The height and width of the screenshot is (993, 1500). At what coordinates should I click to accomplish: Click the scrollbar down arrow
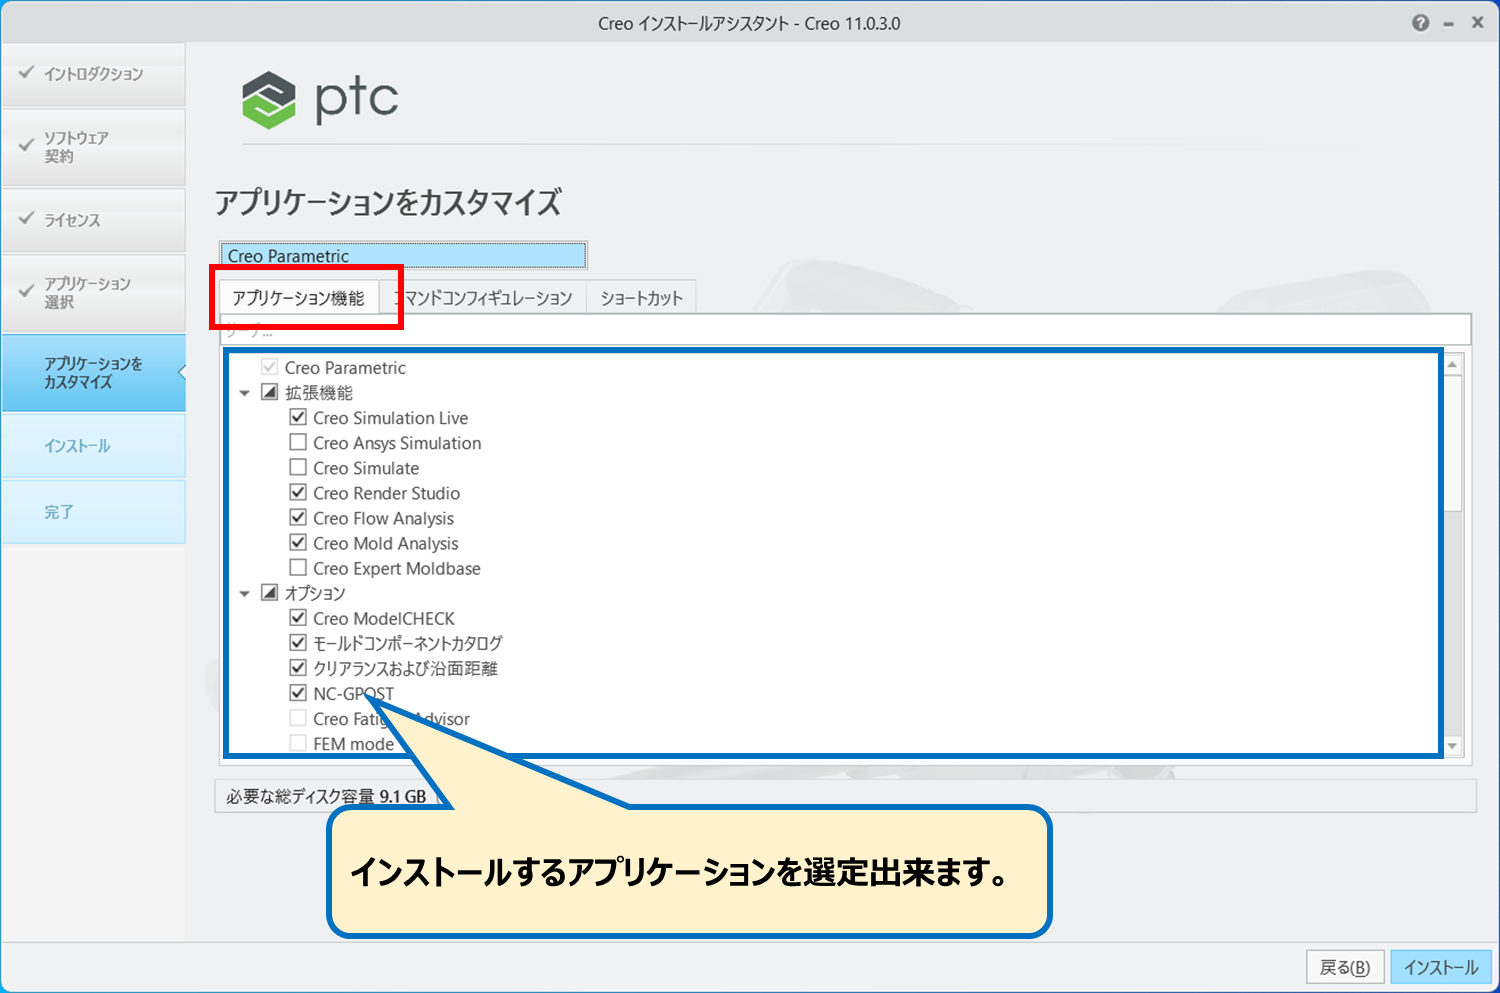(x=1453, y=746)
